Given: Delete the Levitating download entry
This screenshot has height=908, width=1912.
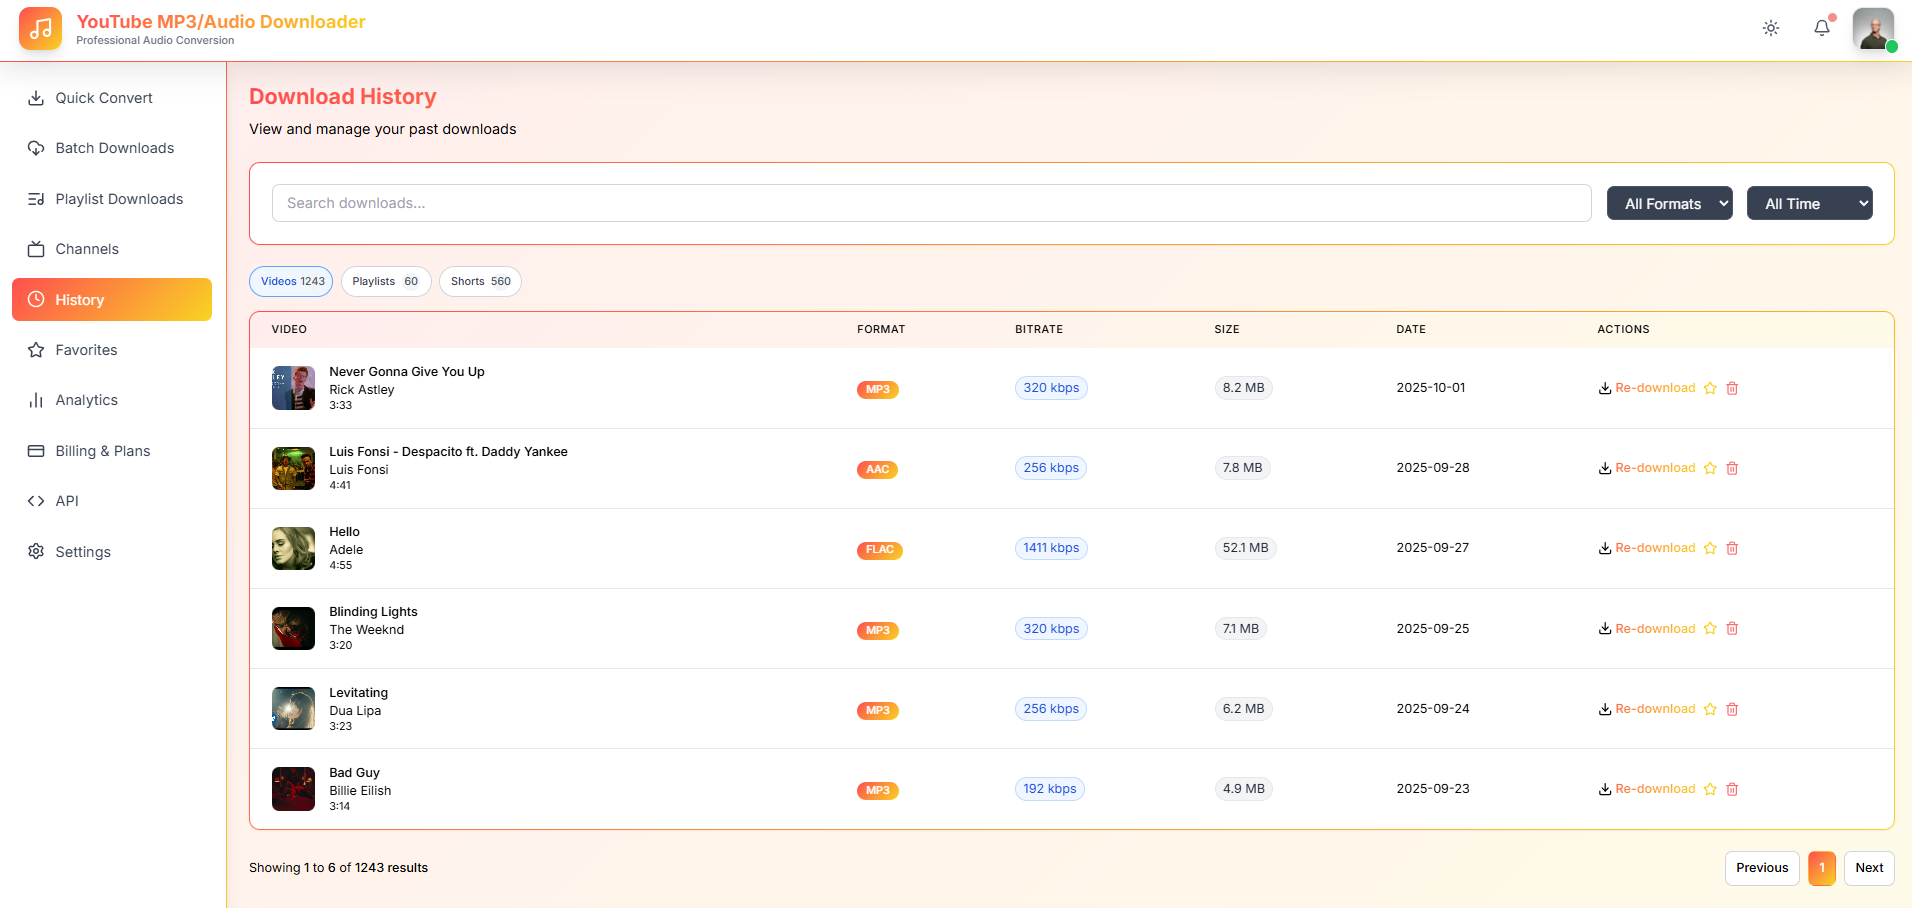Looking at the screenshot, I should pyautogui.click(x=1732, y=709).
